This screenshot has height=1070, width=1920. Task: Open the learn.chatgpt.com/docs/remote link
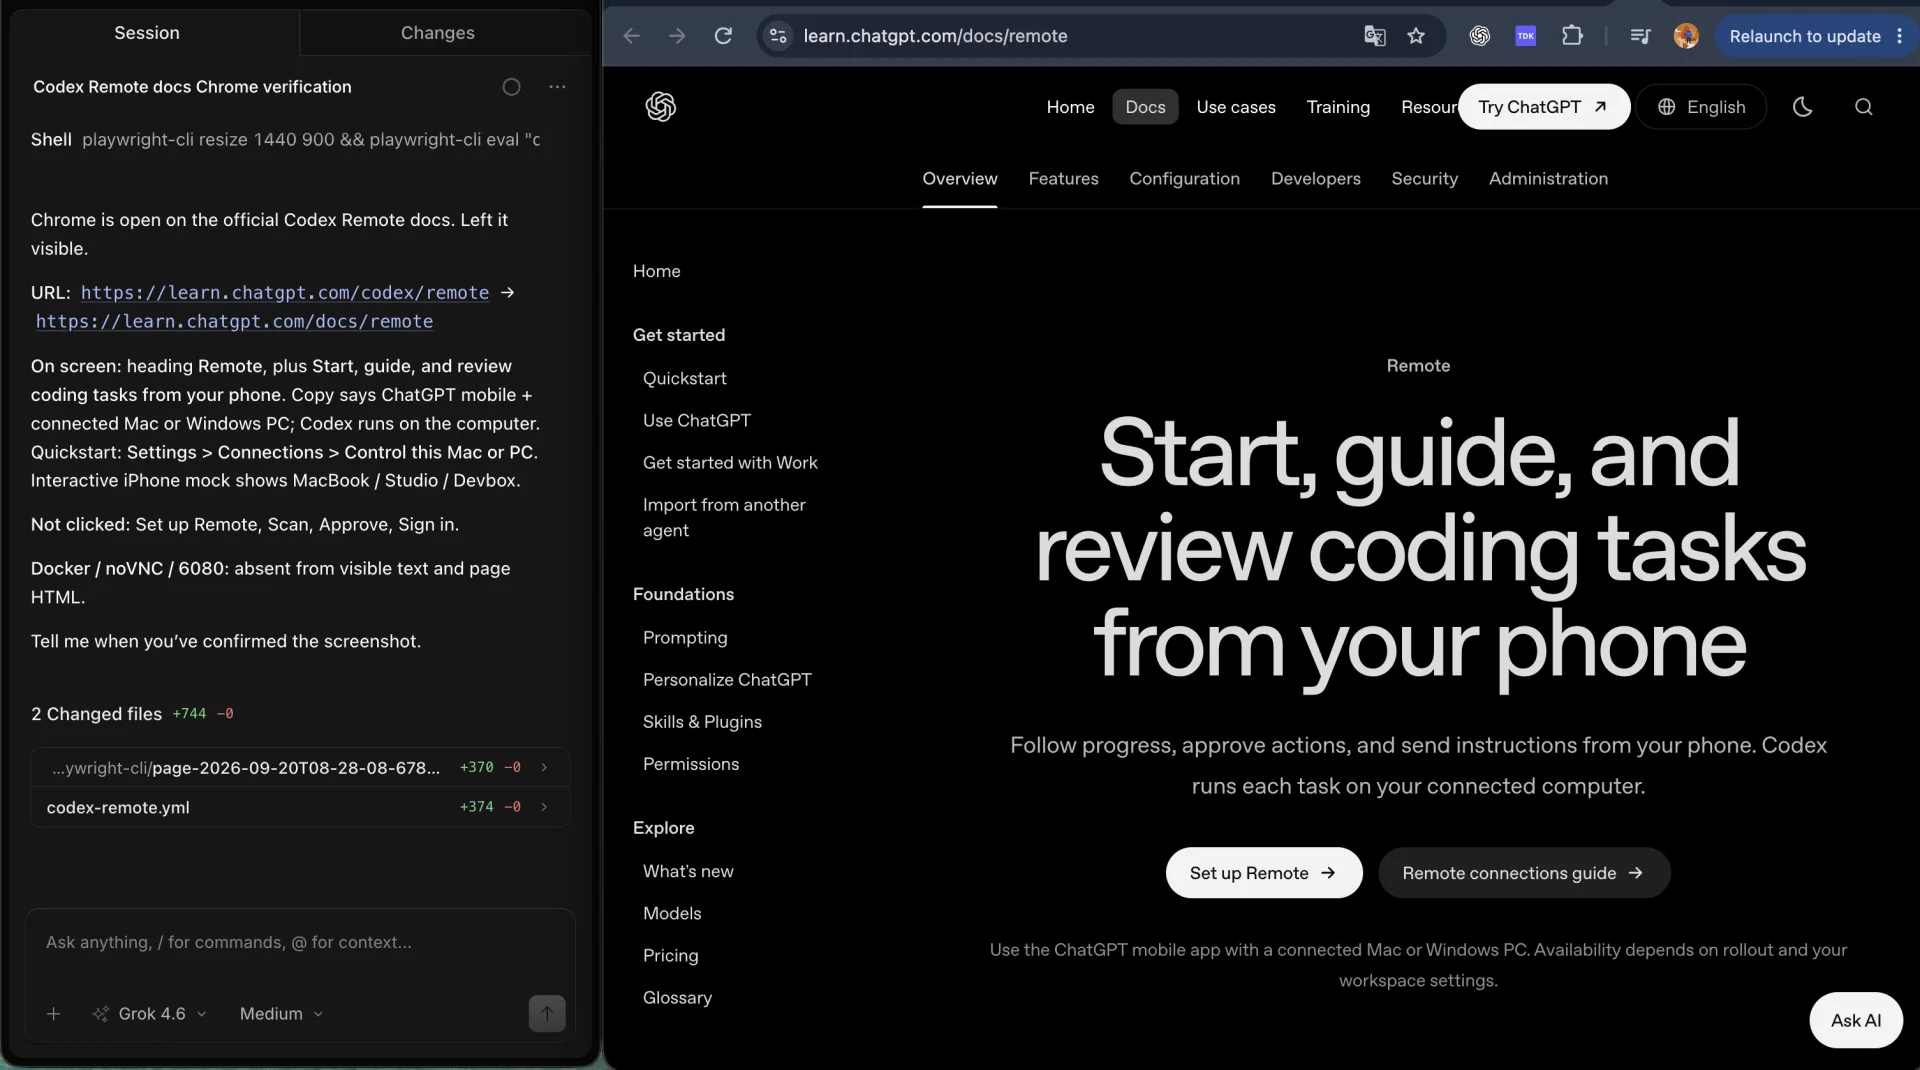coord(234,322)
